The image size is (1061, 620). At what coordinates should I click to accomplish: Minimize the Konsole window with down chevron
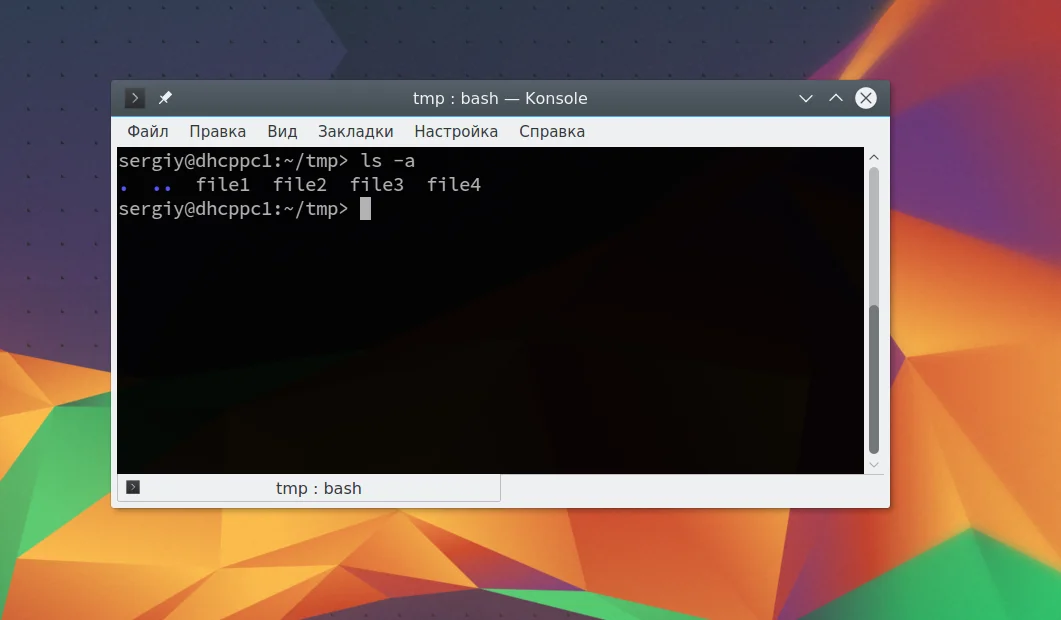pyautogui.click(x=806, y=98)
